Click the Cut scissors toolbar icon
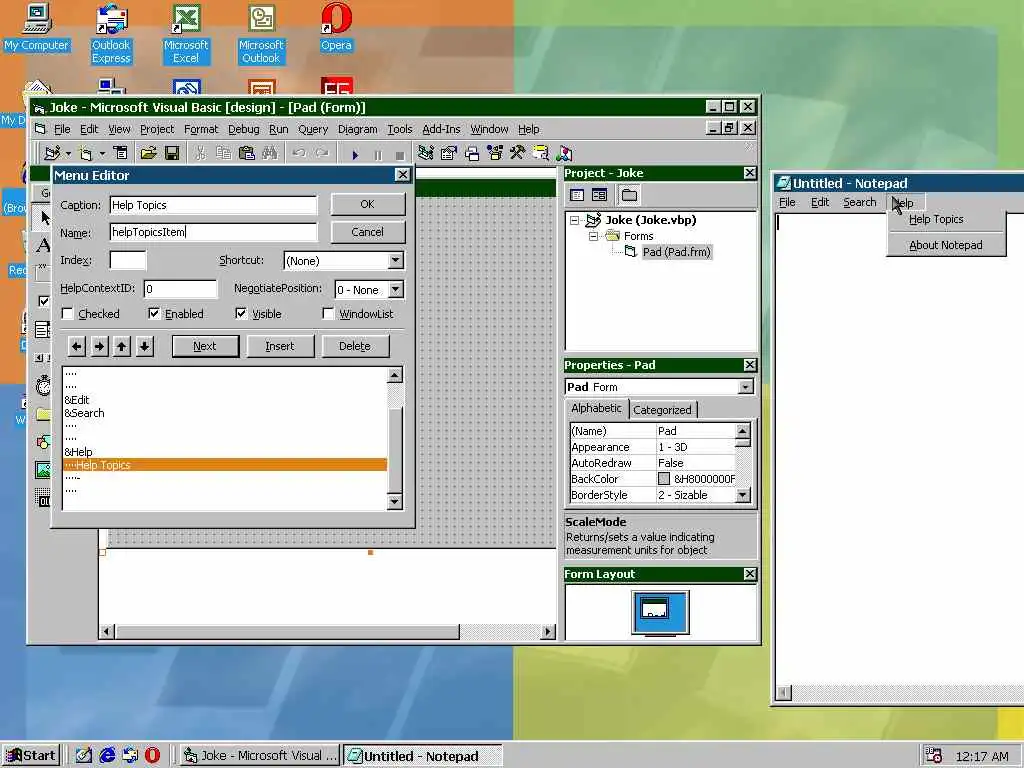 200,153
